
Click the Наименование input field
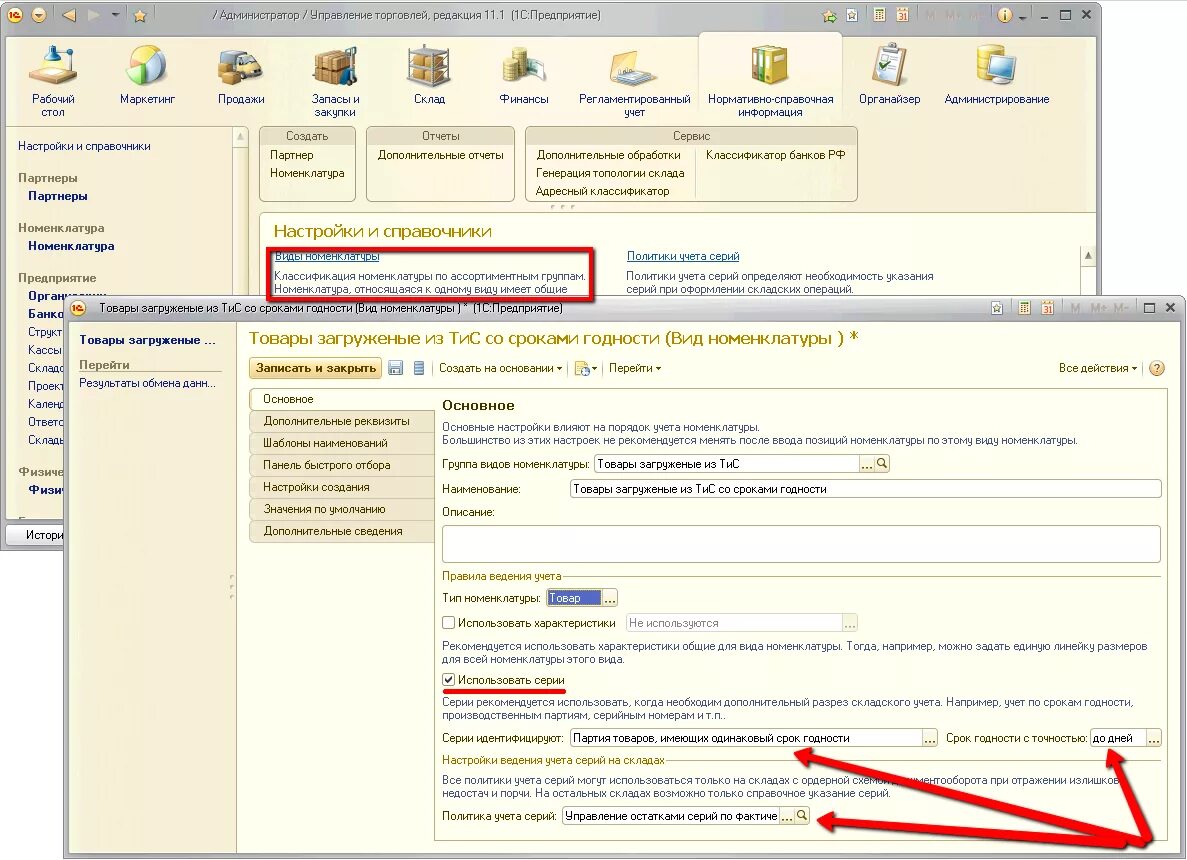[x=865, y=489]
